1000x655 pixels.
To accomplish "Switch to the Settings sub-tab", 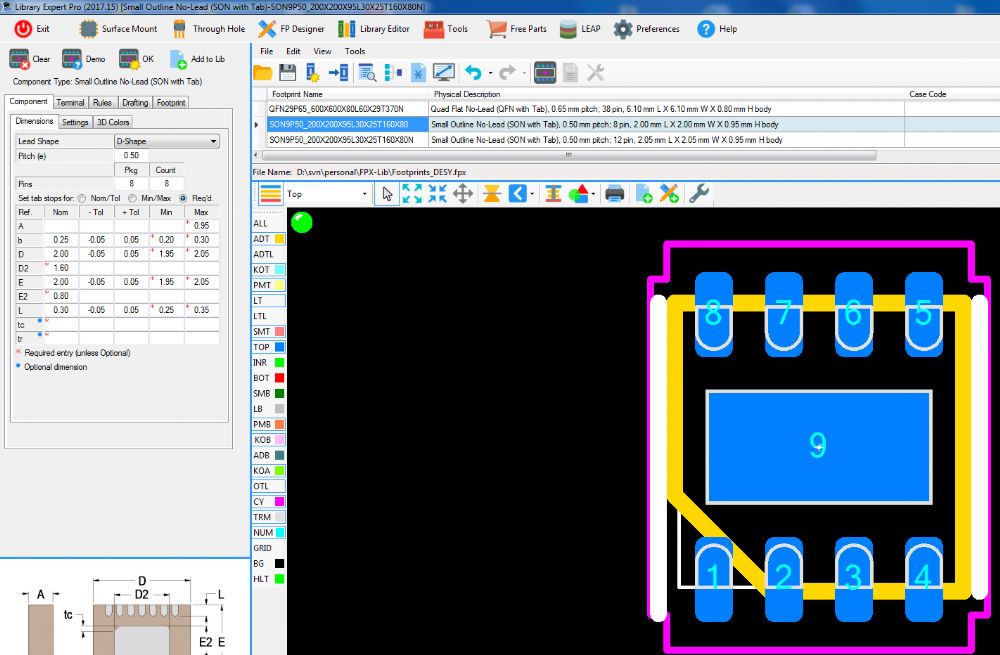I will click(75, 122).
